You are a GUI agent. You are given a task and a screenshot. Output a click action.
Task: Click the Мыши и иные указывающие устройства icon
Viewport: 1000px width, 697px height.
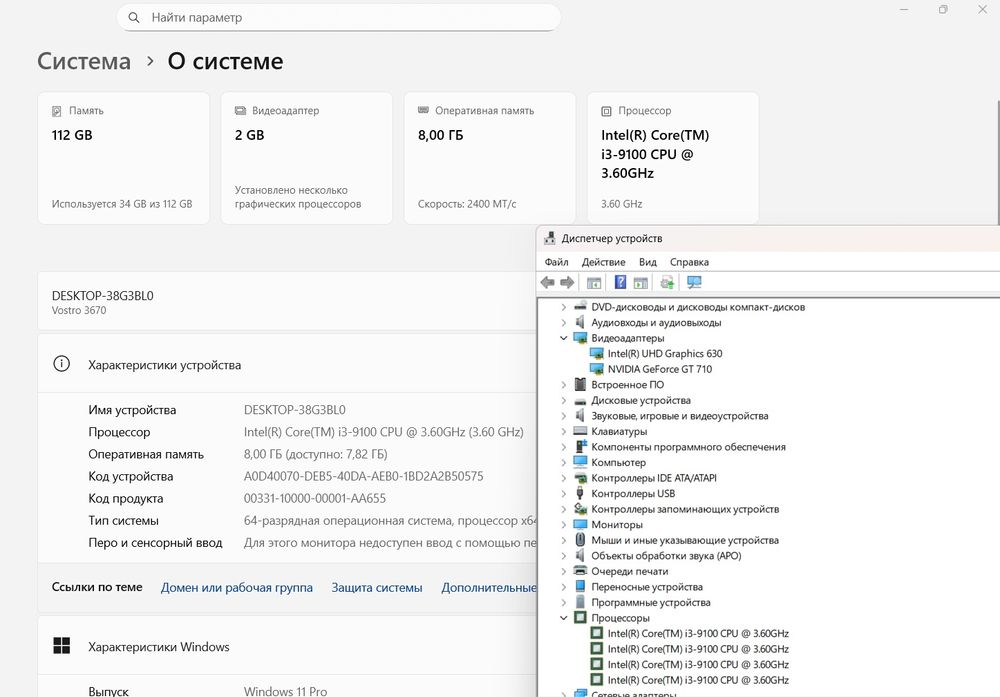pyautogui.click(x=580, y=540)
